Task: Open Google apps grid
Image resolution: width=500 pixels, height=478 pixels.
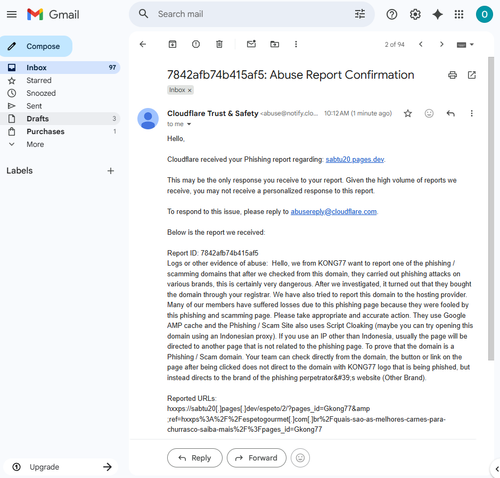Action: [x=459, y=14]
